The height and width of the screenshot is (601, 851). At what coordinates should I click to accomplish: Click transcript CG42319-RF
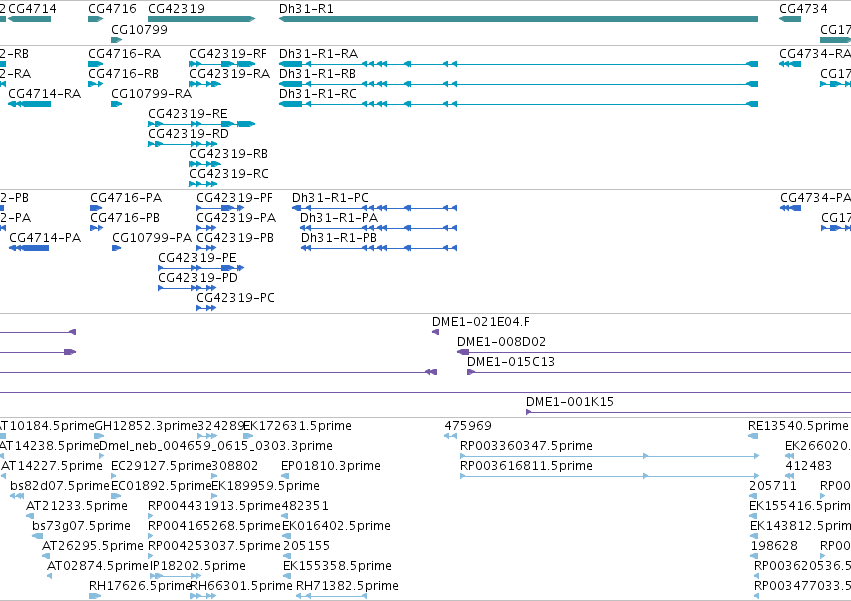click(x=228, y=54)
